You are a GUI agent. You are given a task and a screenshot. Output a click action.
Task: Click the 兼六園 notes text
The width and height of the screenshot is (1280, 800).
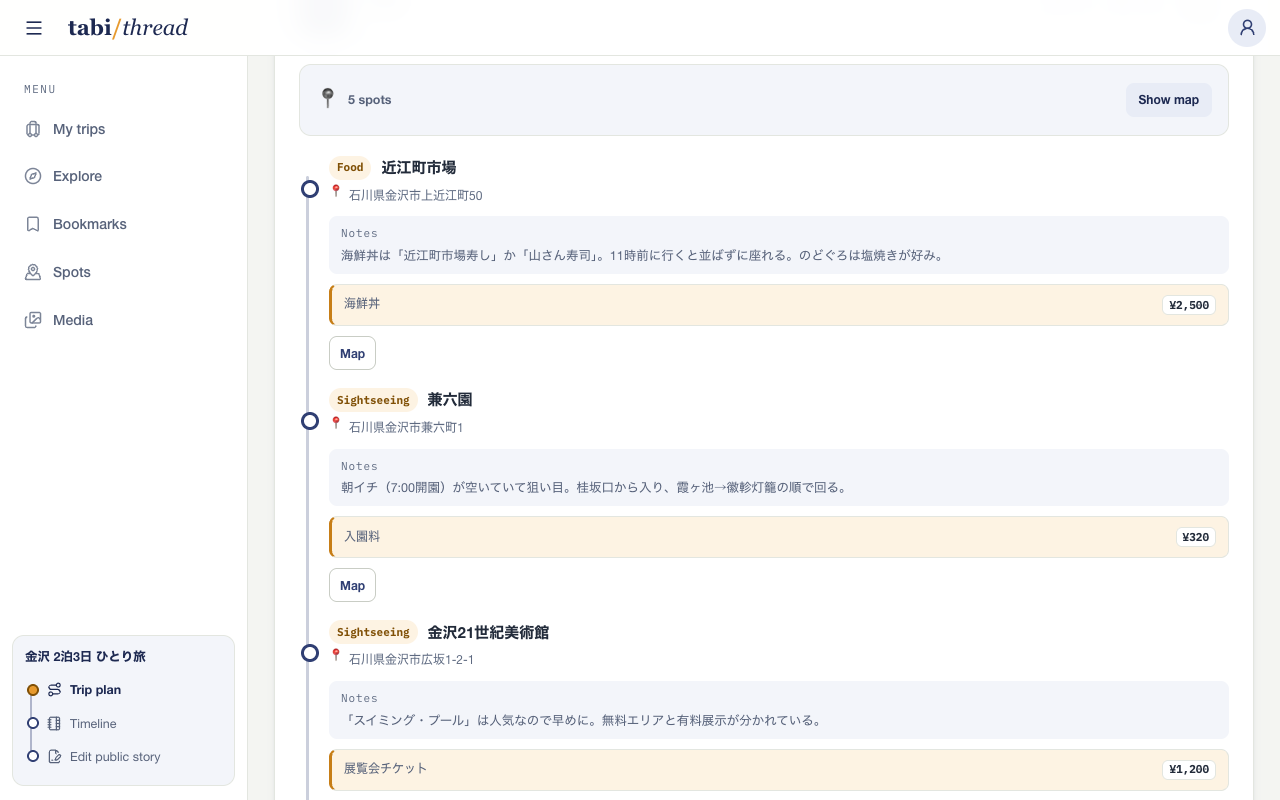click(x=594, y=488)
